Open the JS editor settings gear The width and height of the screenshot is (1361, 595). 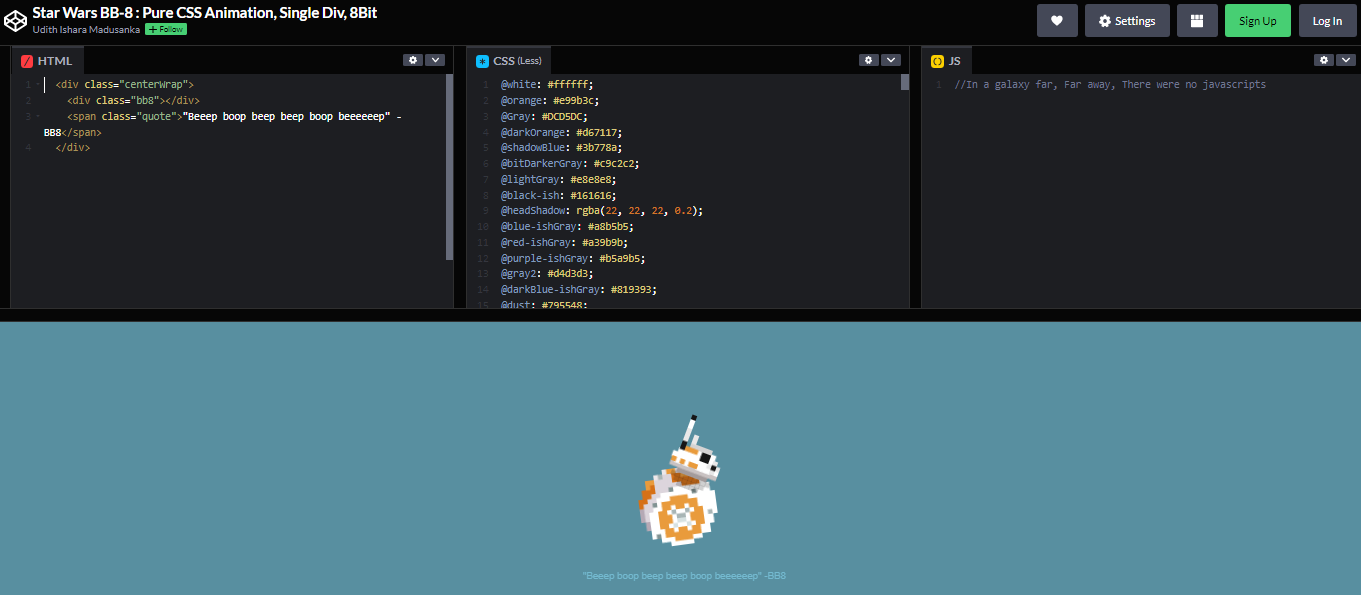(x=1323, y=59)
